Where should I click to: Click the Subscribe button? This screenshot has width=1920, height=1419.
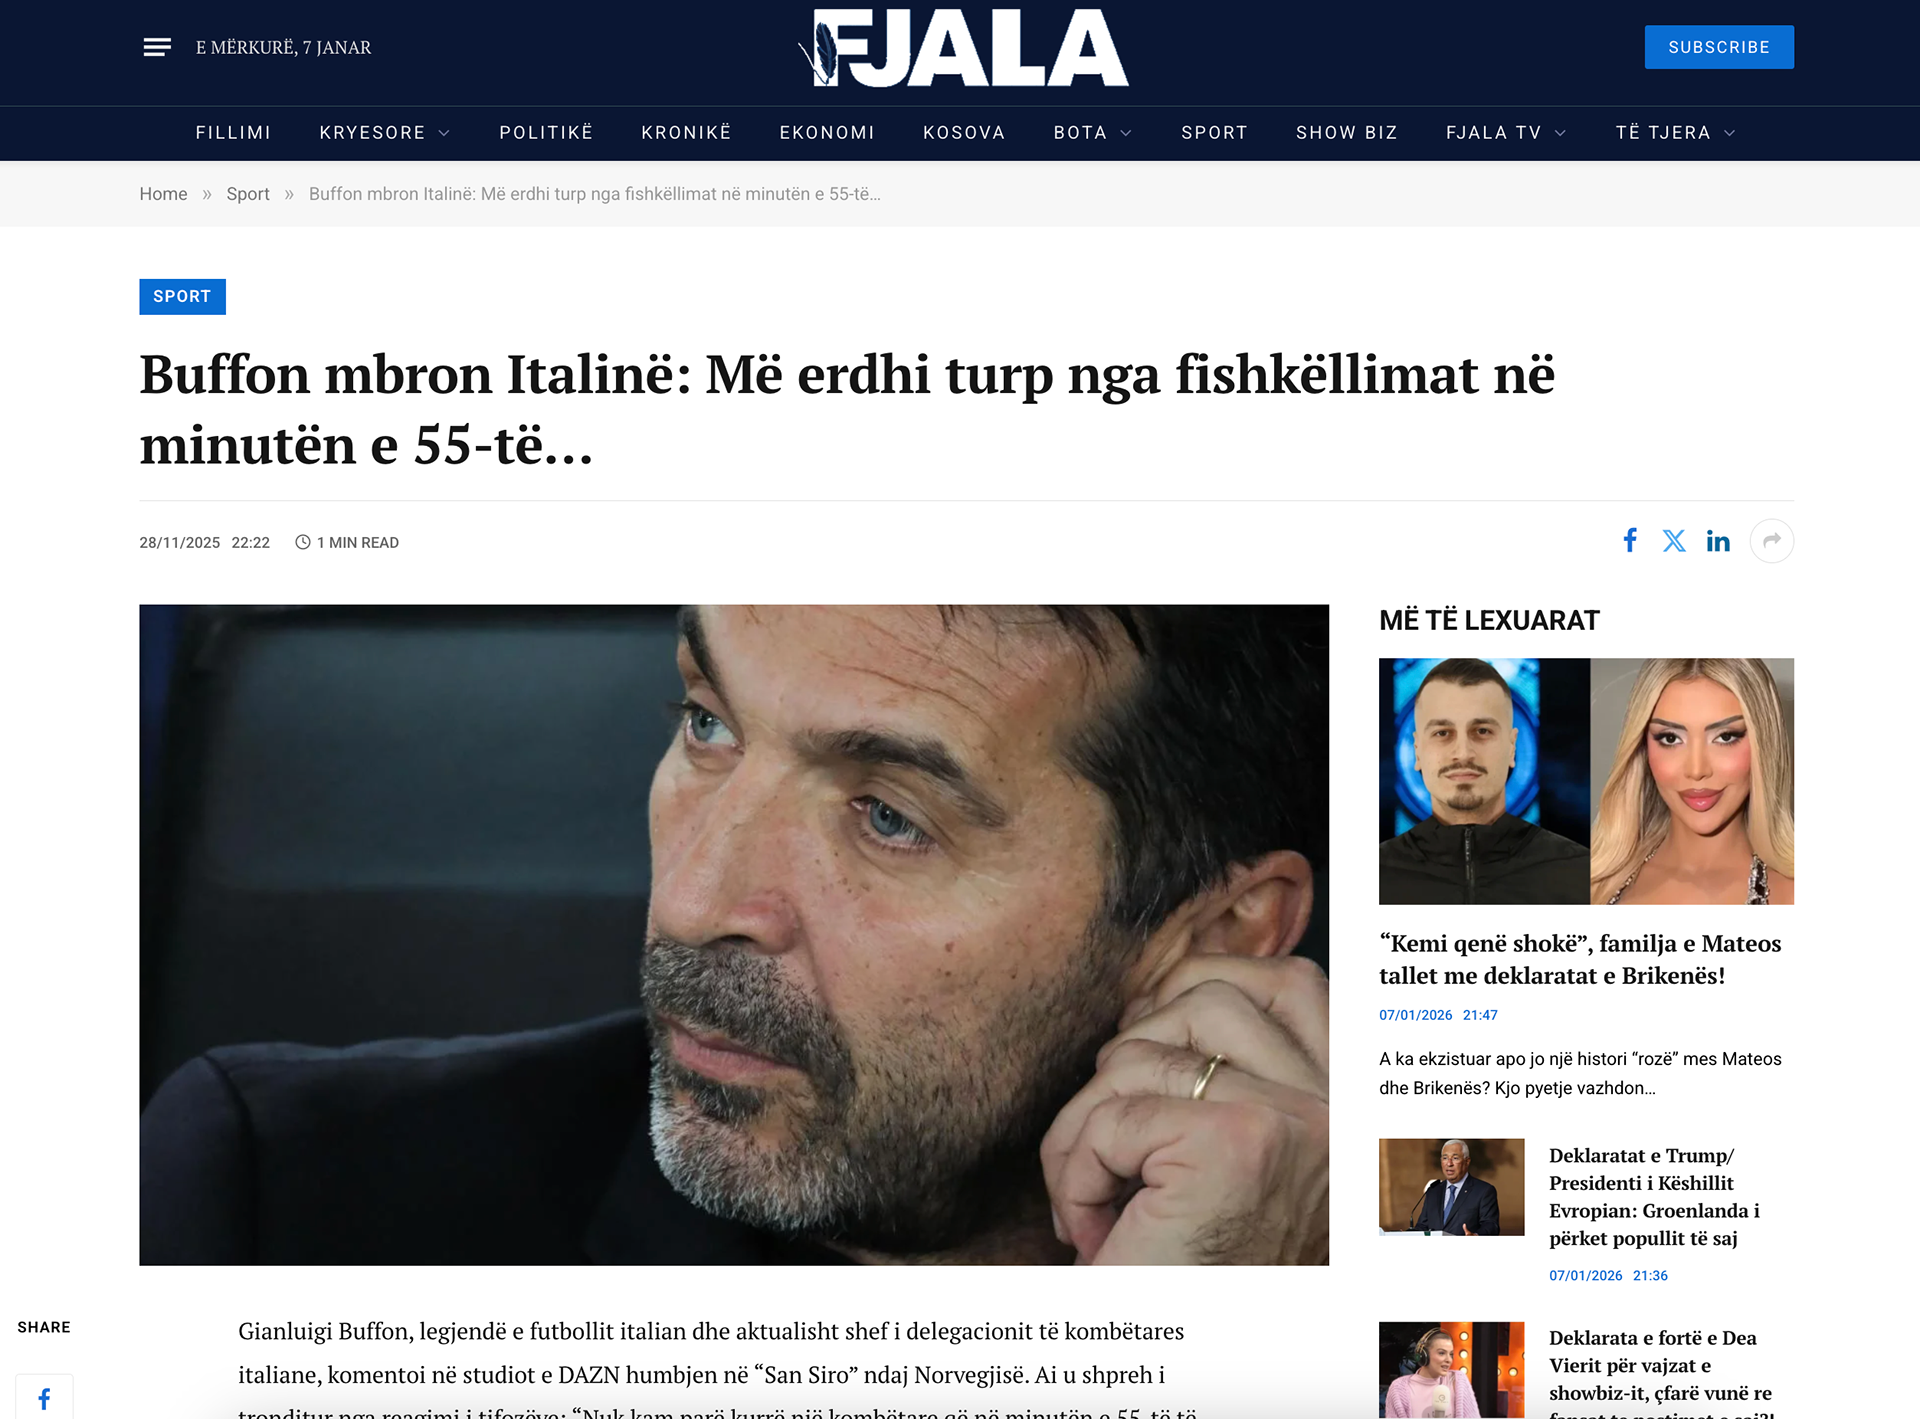[1719, 47]
